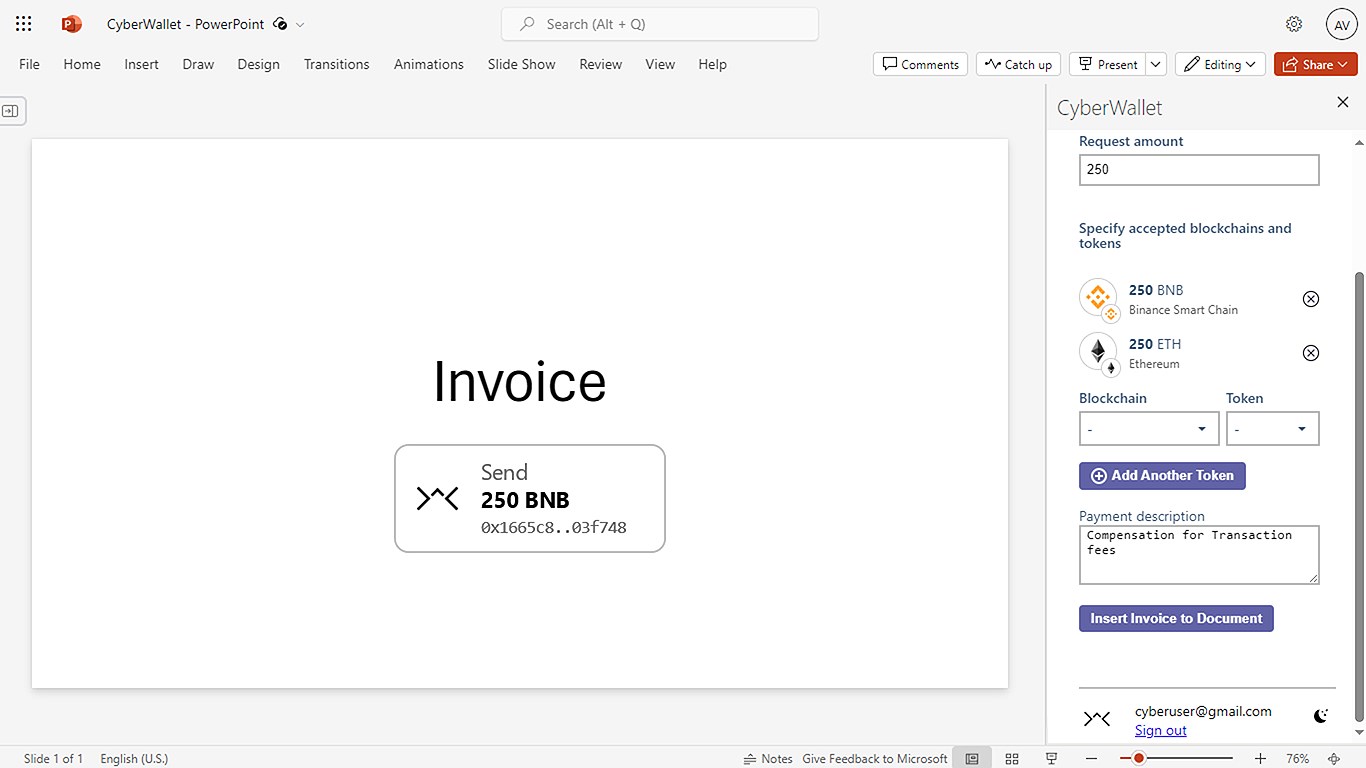This screenshot has width=1366, height=768.
Task: Click the address 0x1665c8..03f748
Action: coord(554,528)
